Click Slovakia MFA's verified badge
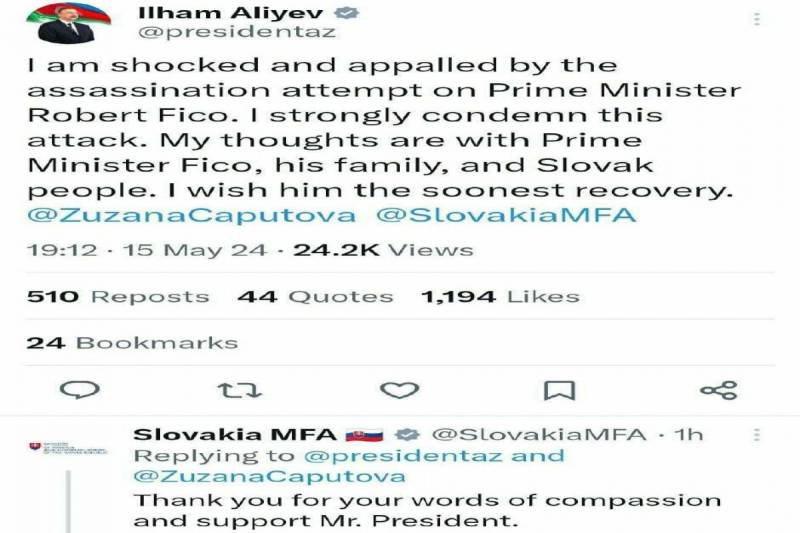This screenshot has height=533, width=800. [407, 435]
